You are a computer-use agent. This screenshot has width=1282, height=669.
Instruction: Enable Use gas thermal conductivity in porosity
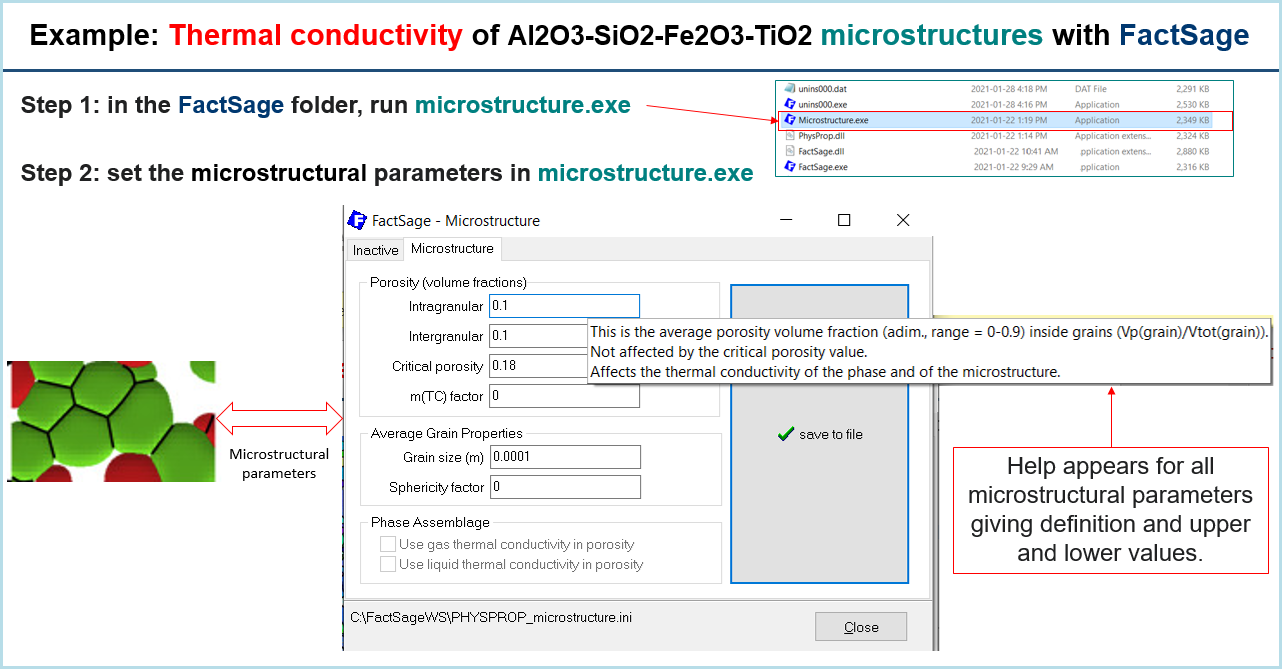(388, 545)
